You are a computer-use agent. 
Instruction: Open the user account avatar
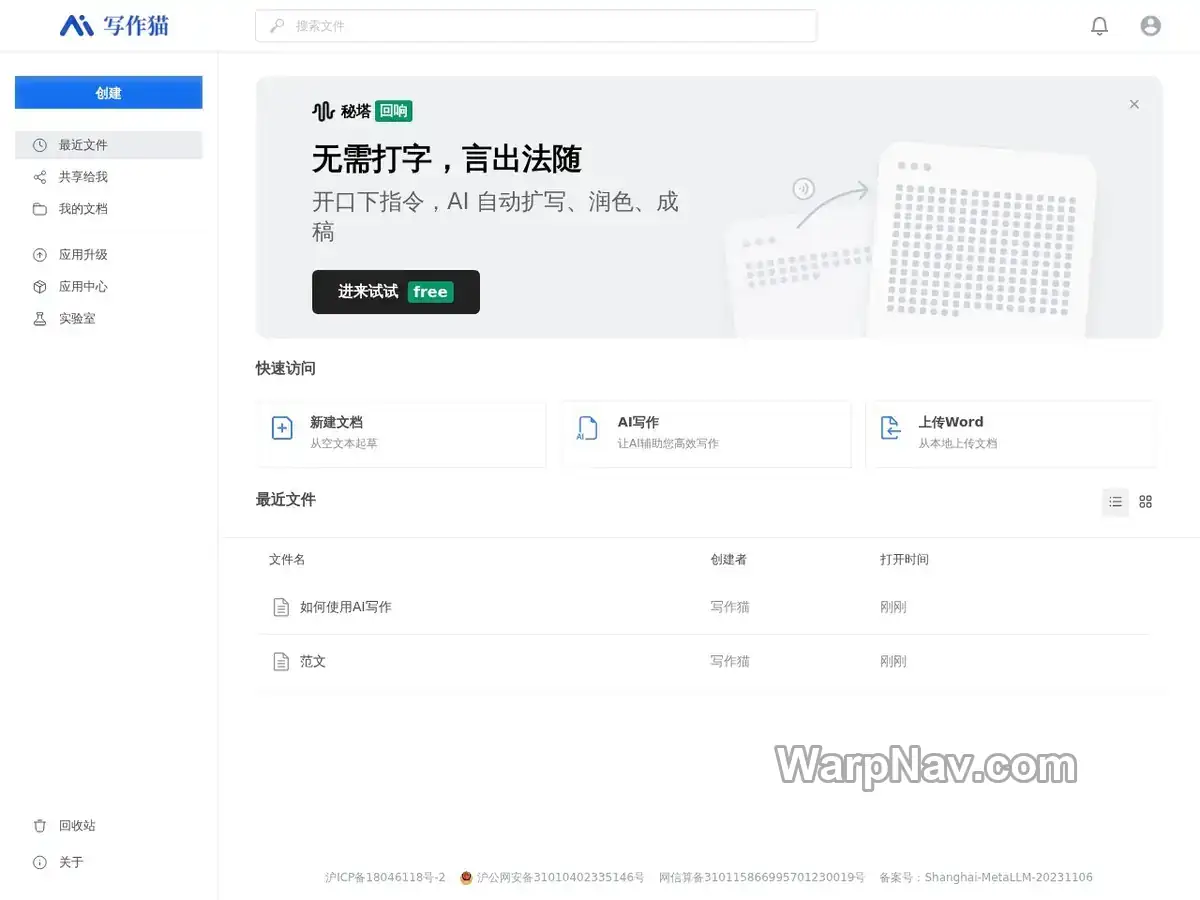[1151, 26]
